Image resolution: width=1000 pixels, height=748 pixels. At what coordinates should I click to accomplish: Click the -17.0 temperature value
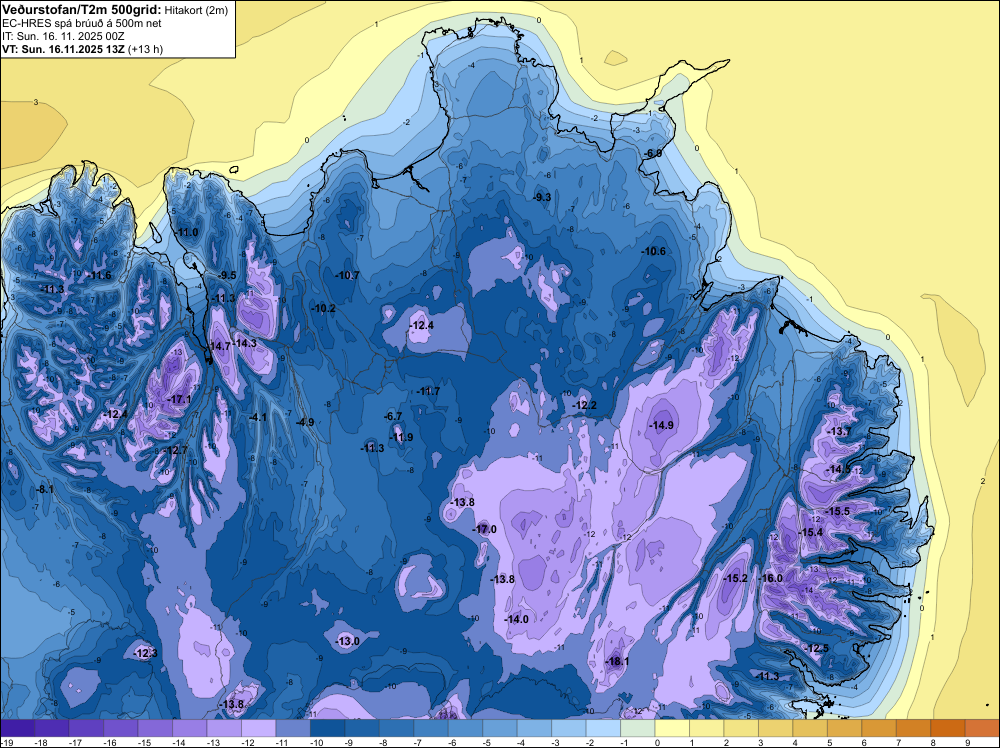484,529
